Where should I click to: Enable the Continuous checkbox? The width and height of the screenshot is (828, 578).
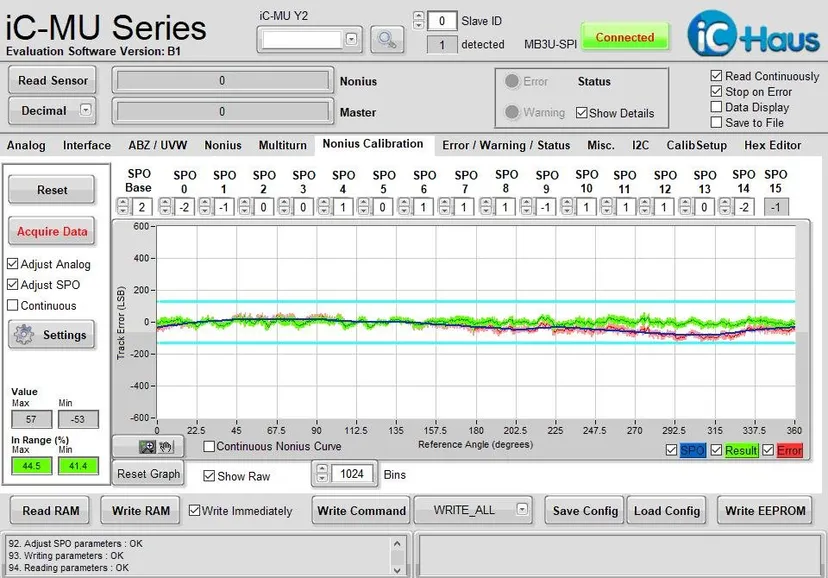[13, 305]
